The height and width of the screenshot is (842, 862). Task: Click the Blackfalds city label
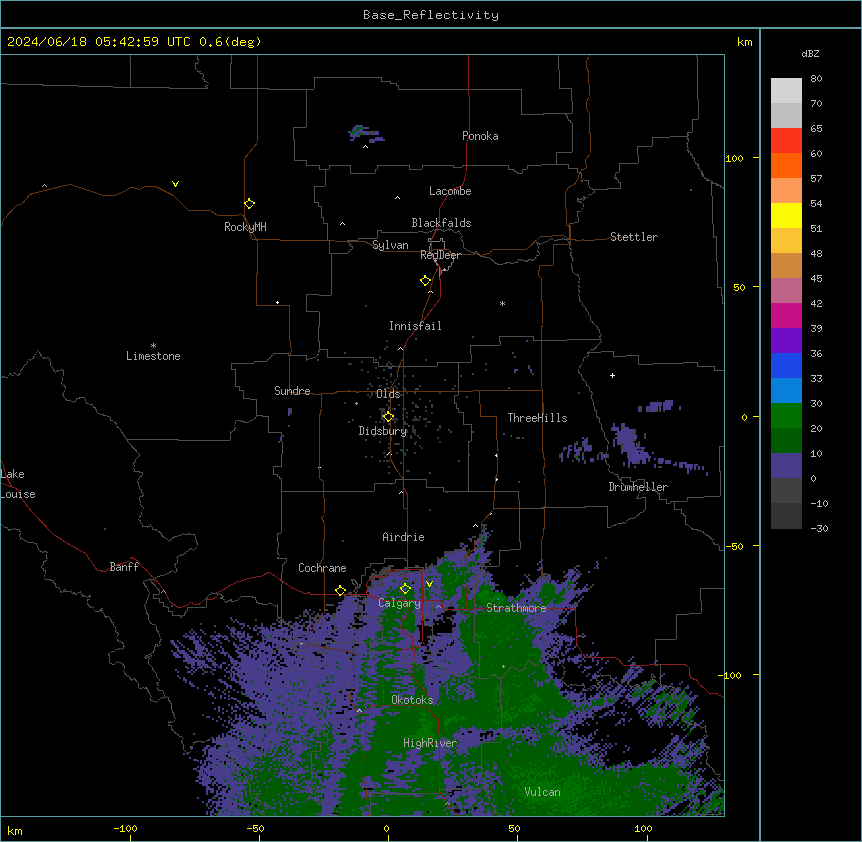[441, 223]
